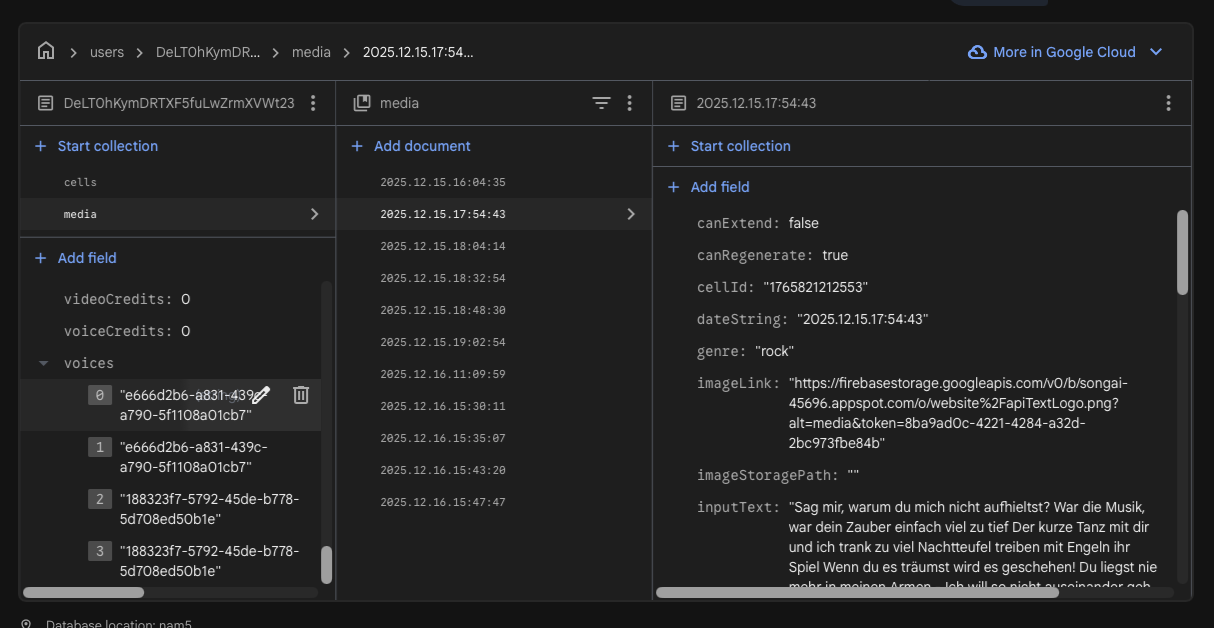This screenshot has height=628, width=1214.
Task: Select the cellId field value
Action: point(816,287)
